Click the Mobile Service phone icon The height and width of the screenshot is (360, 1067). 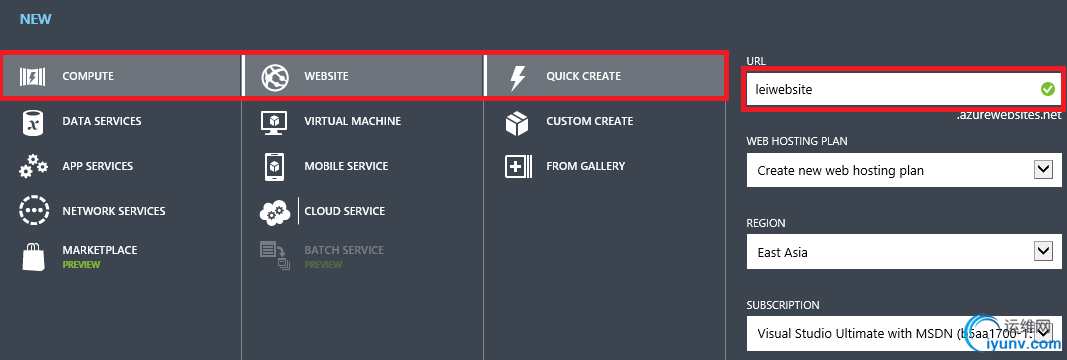click(x=274, y=167)
